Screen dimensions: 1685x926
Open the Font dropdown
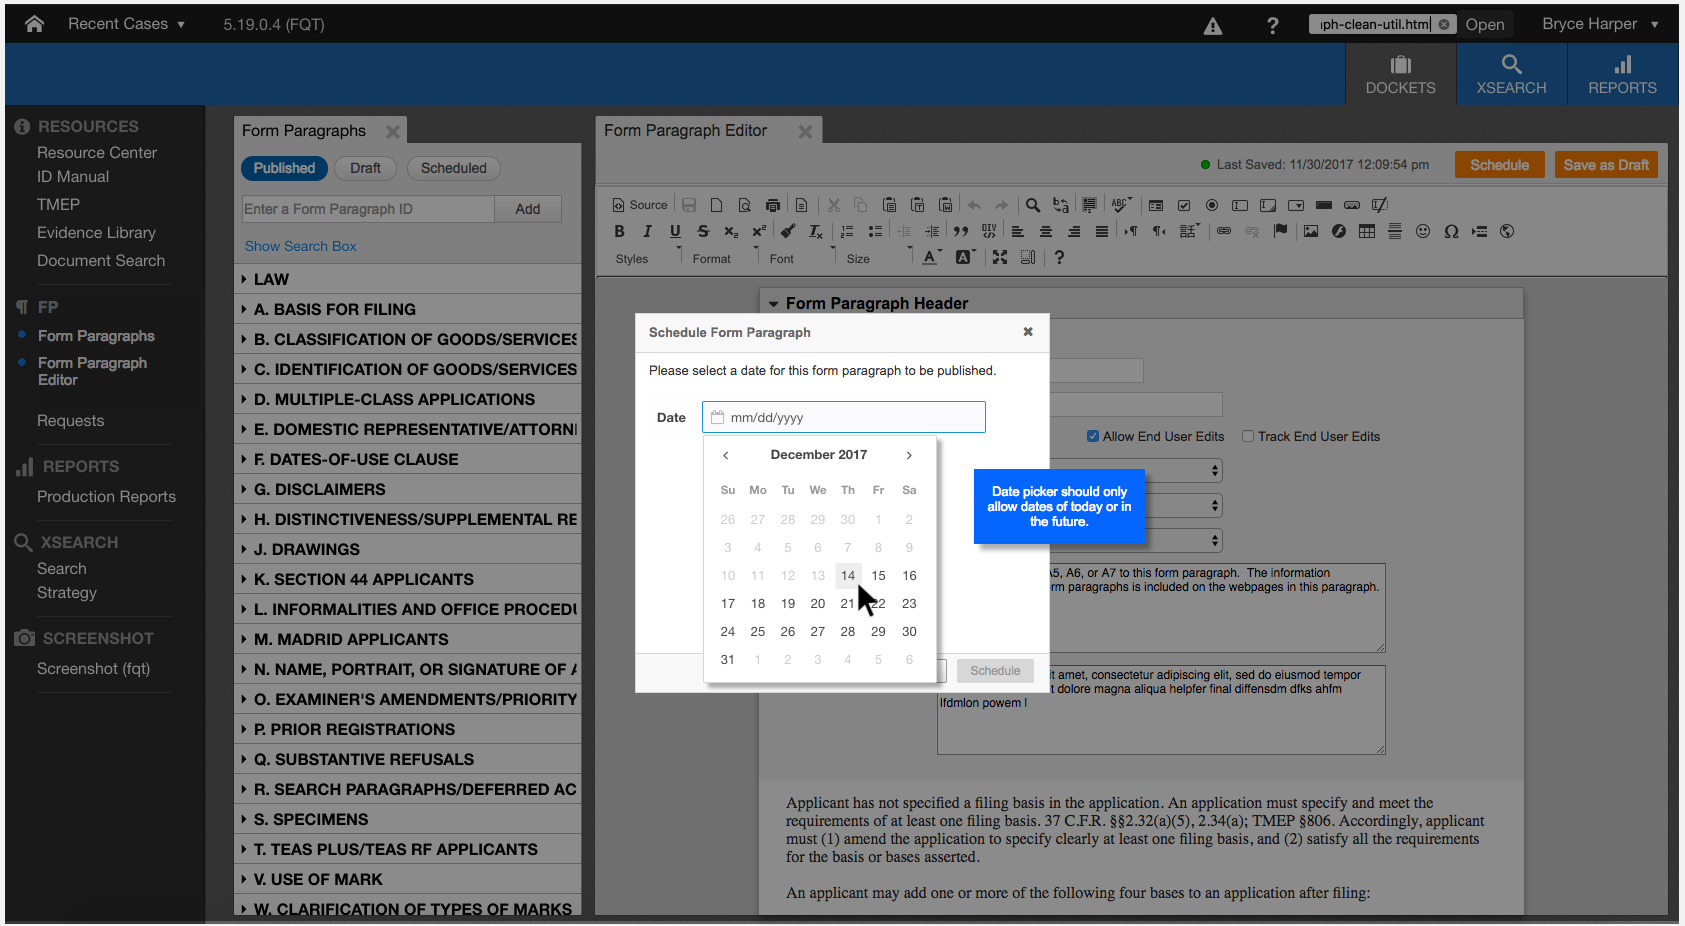pyautogui.click(x=800, y=258)
